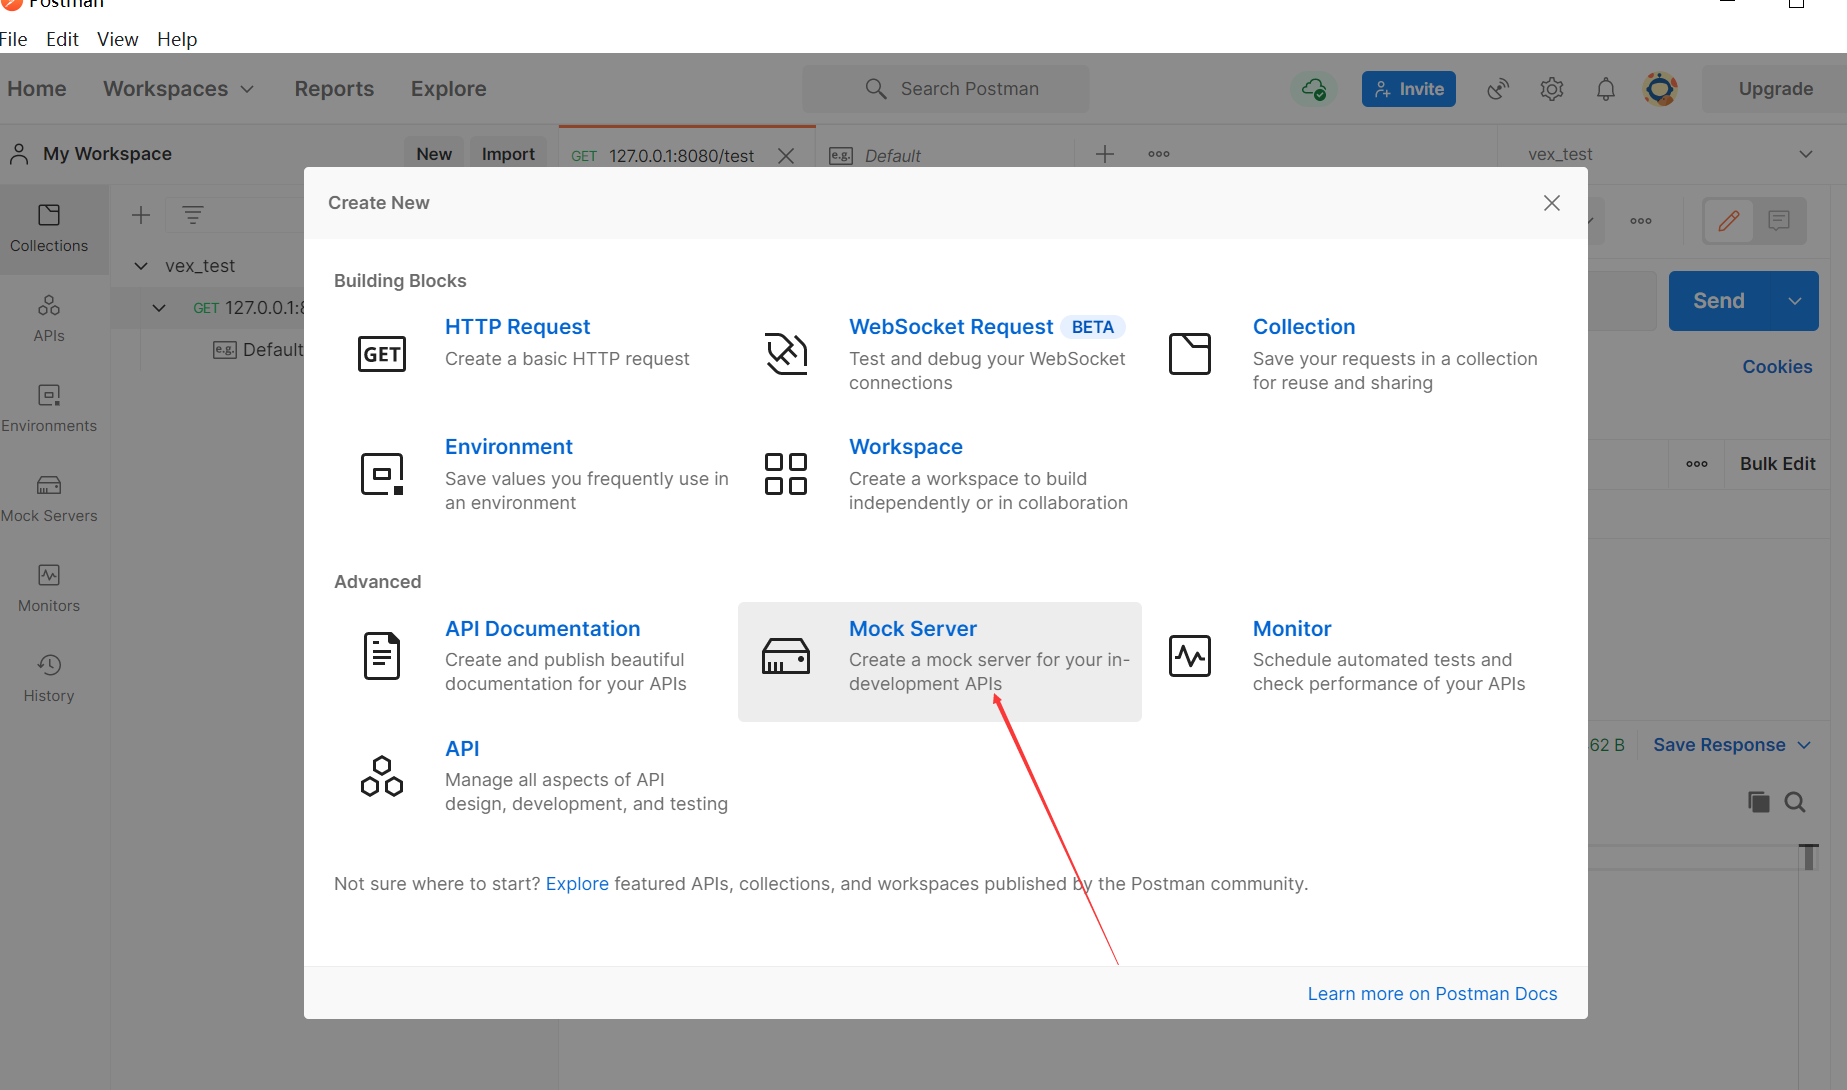Open the params table three-dot menu
This screenshot has height=1090, width=1847.
[x=1697, y=464]
